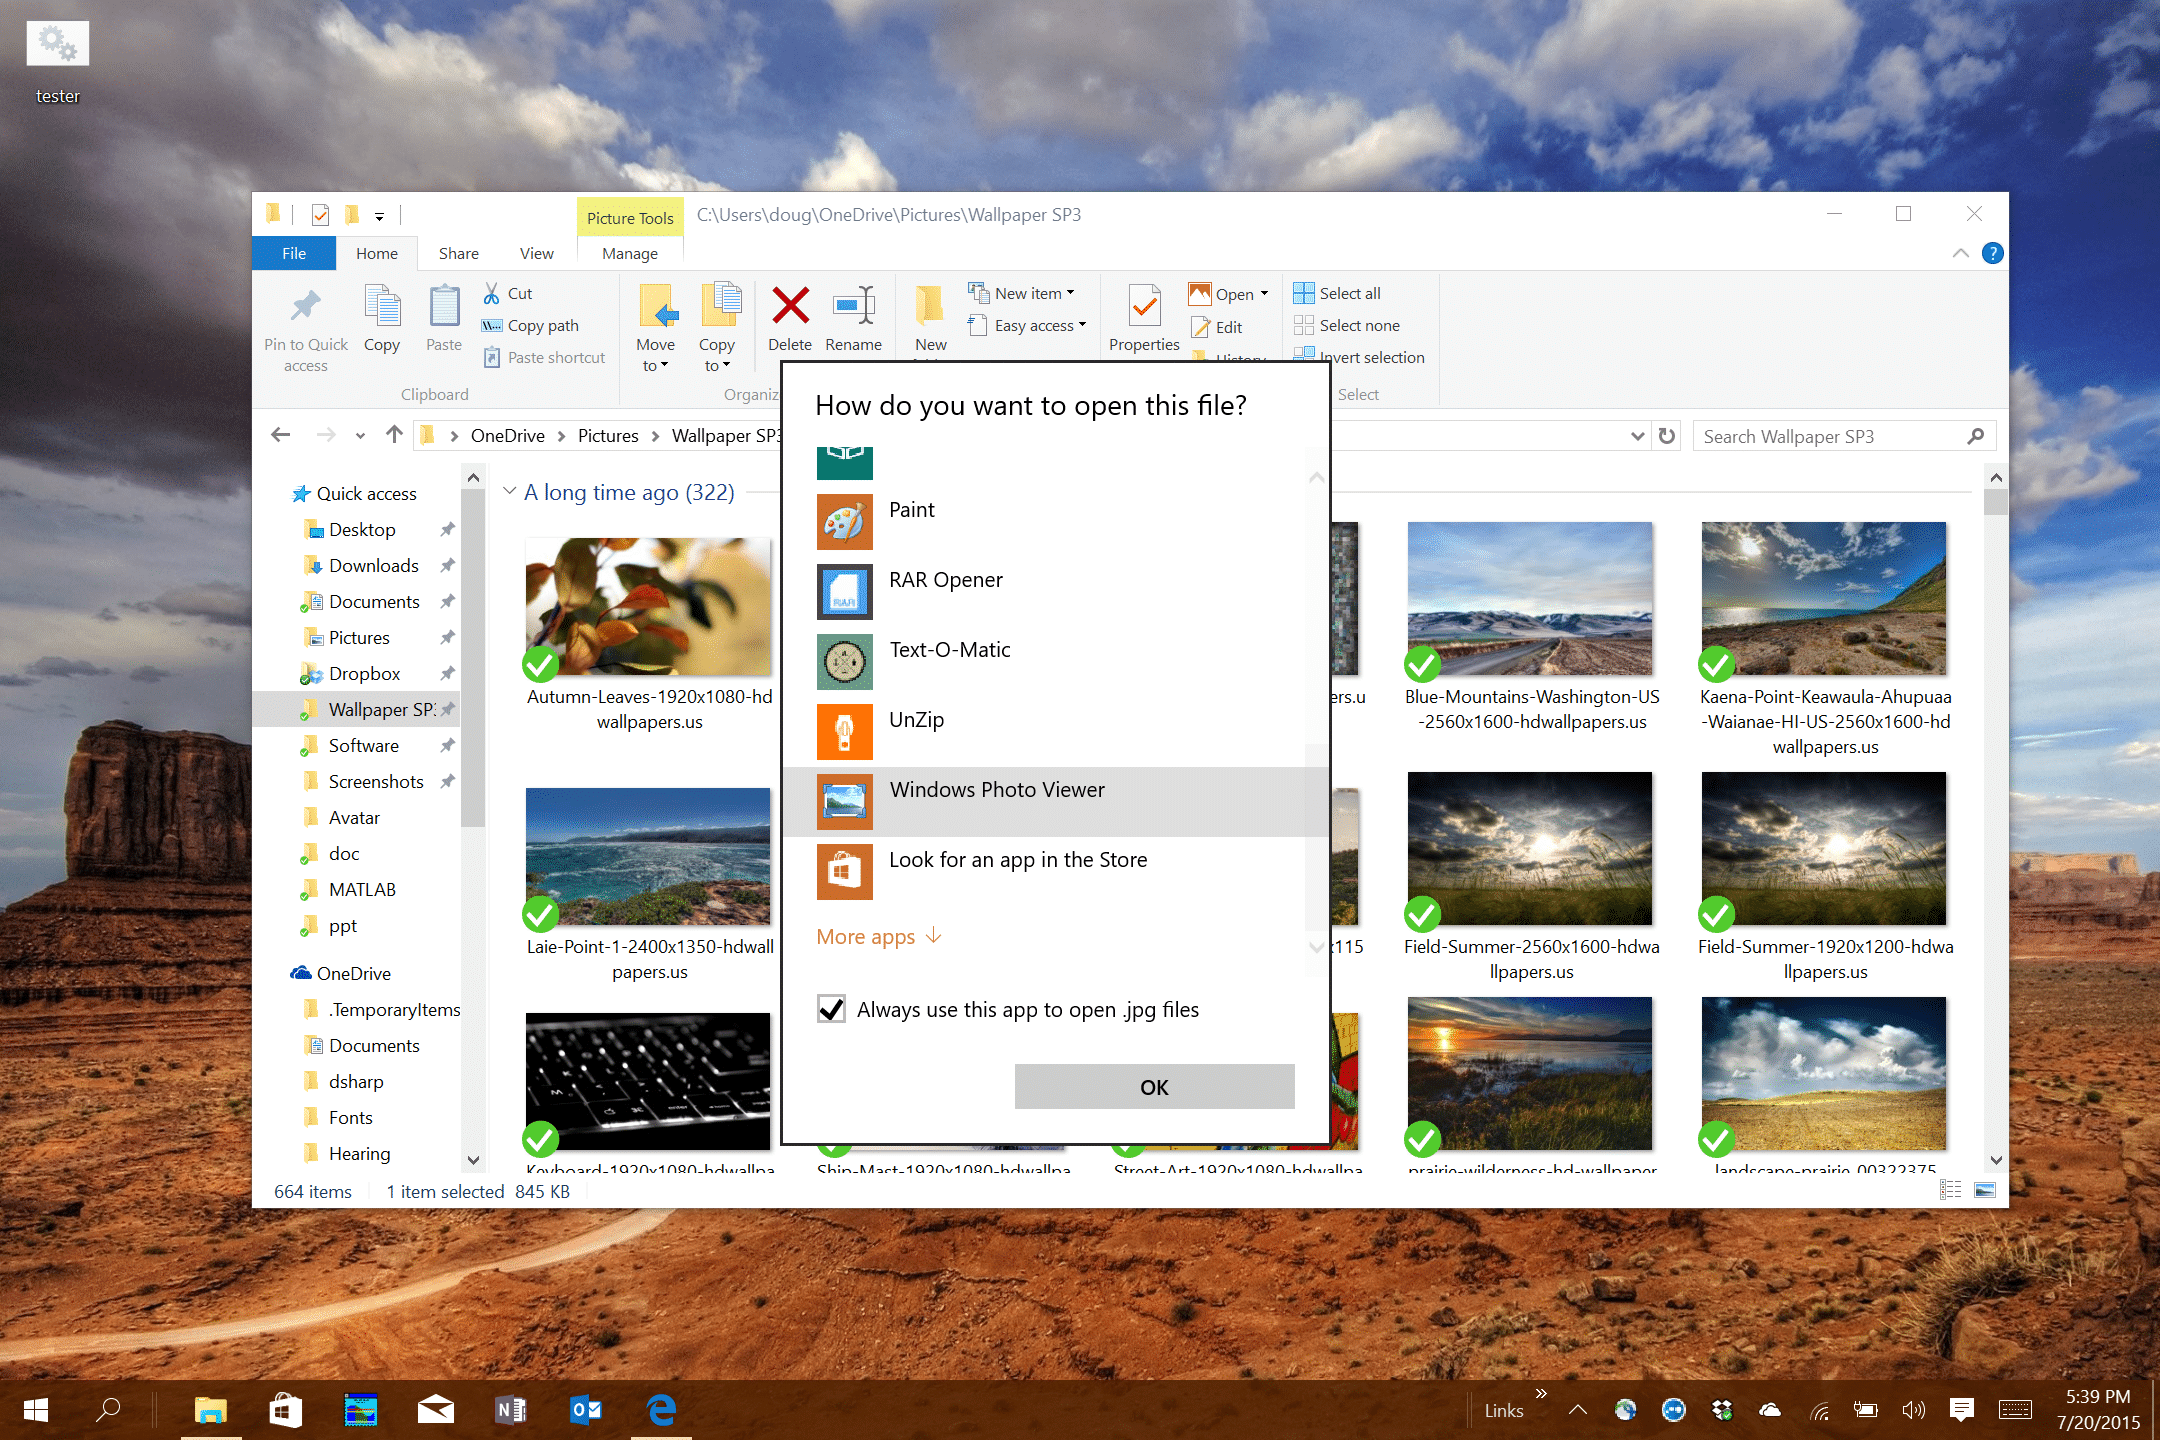The width and height of the screenshot is (2160, 1440).
Task: Click the Explorer help question mark icon
Action: [x=1992, y=253]
